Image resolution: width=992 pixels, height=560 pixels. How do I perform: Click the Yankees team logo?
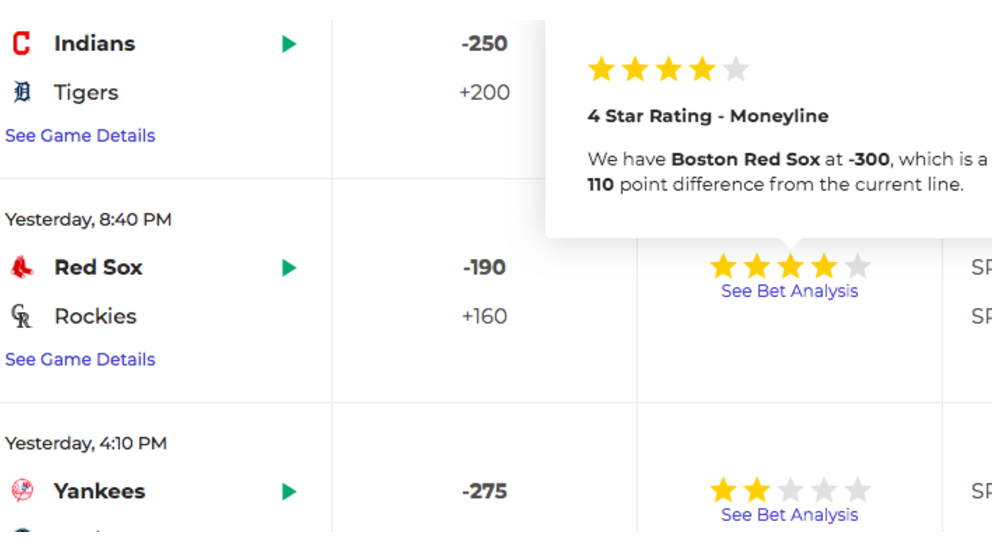tap(22, 490)
